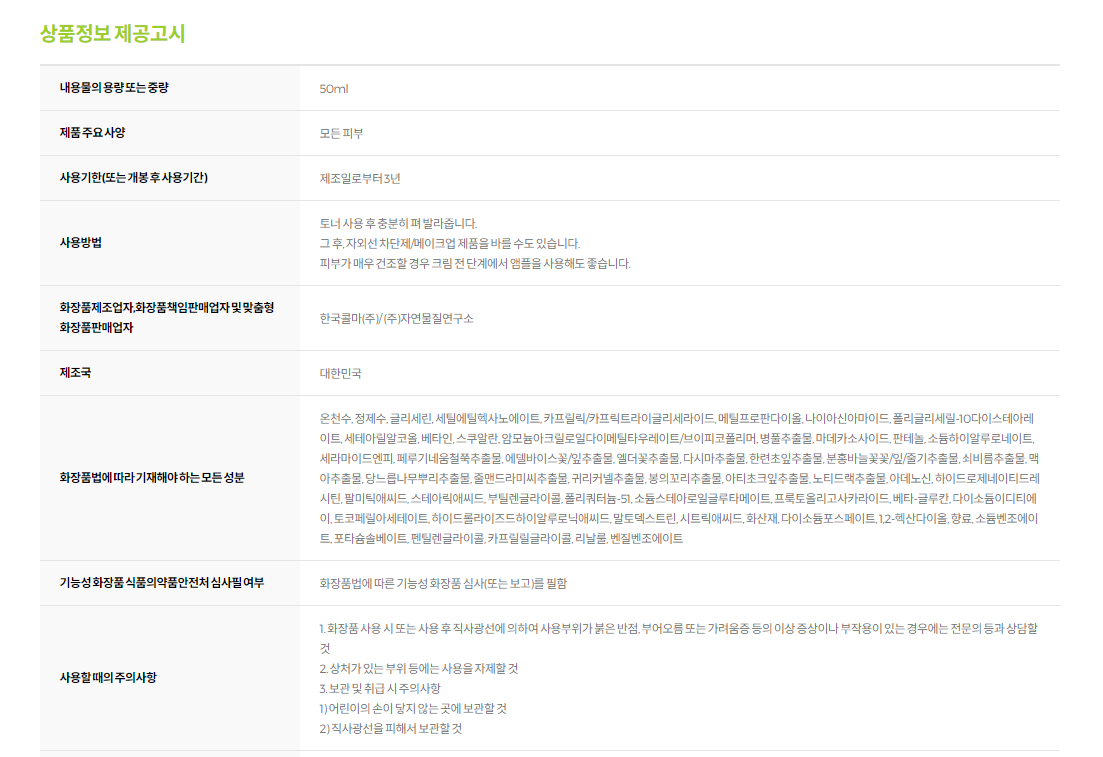Select the 한국콜마(주)/(주)자연물질연구소 text
The image size is (1103, 757).
pos(396,318)
